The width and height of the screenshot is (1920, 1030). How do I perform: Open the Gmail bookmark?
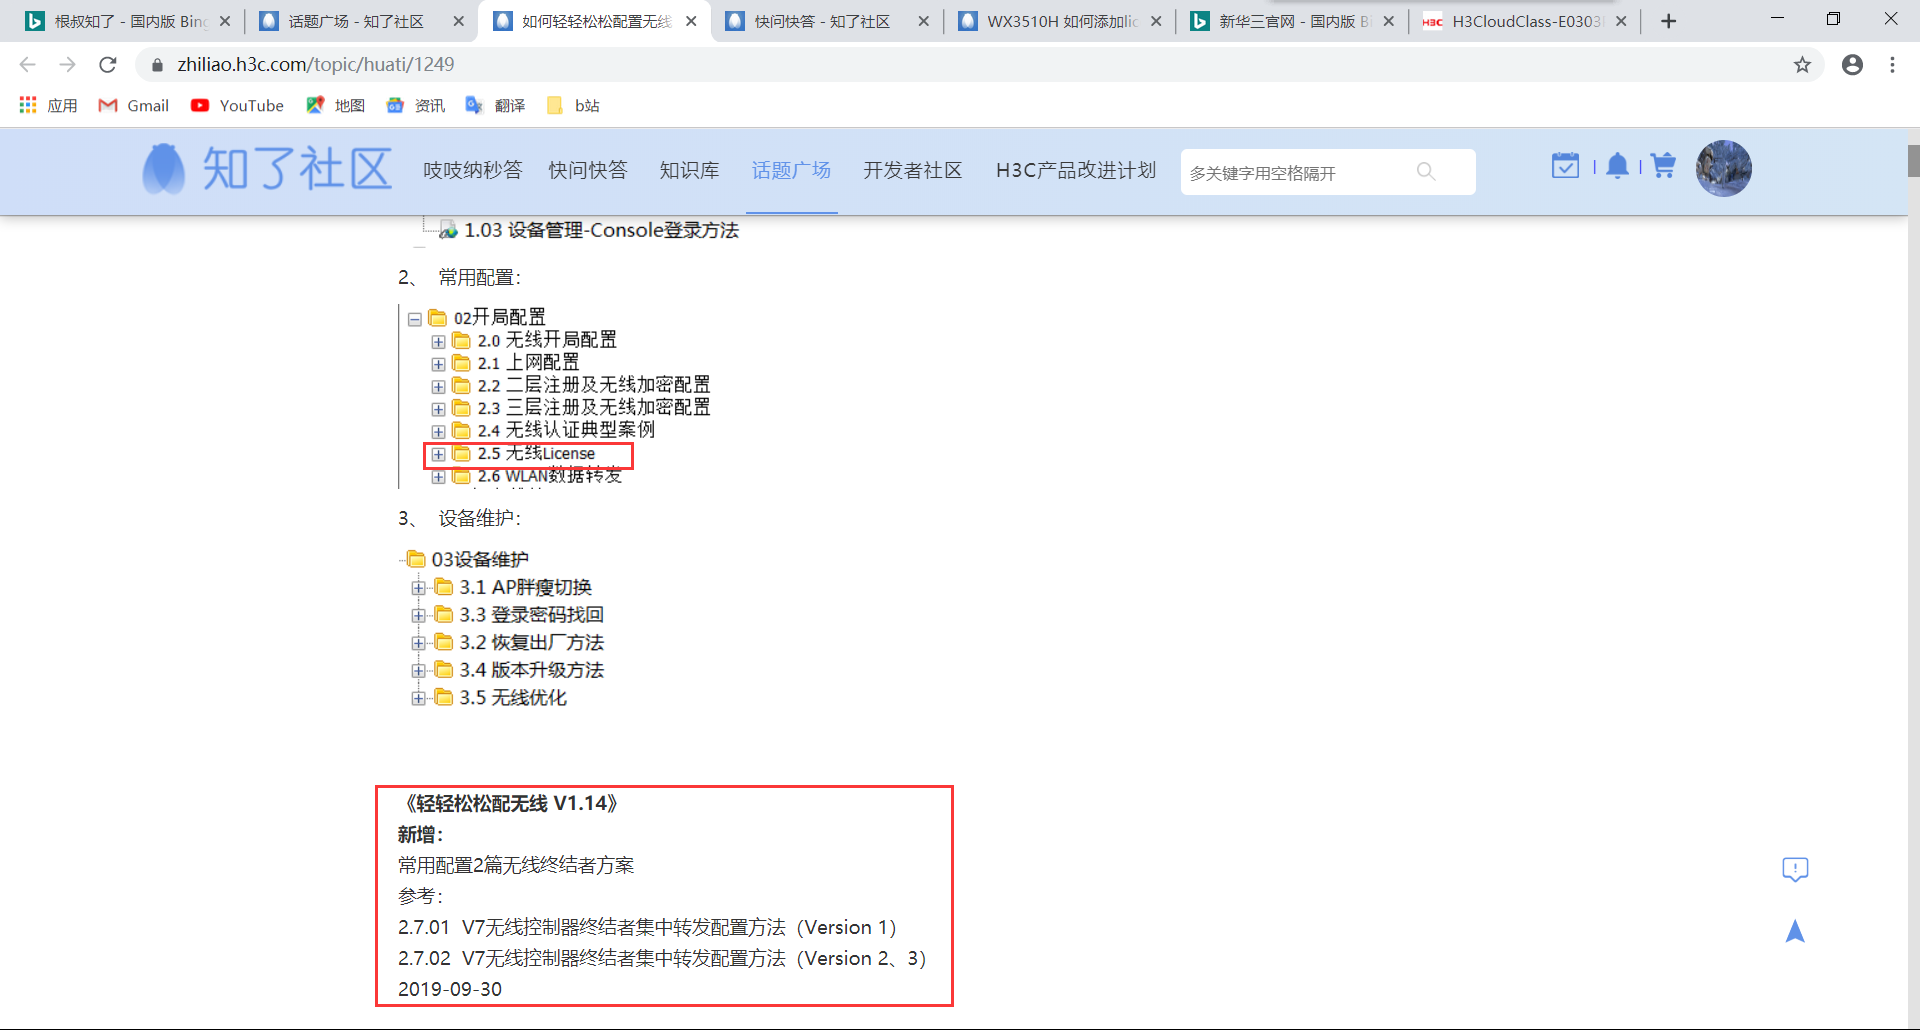click(x=134, y=105)
